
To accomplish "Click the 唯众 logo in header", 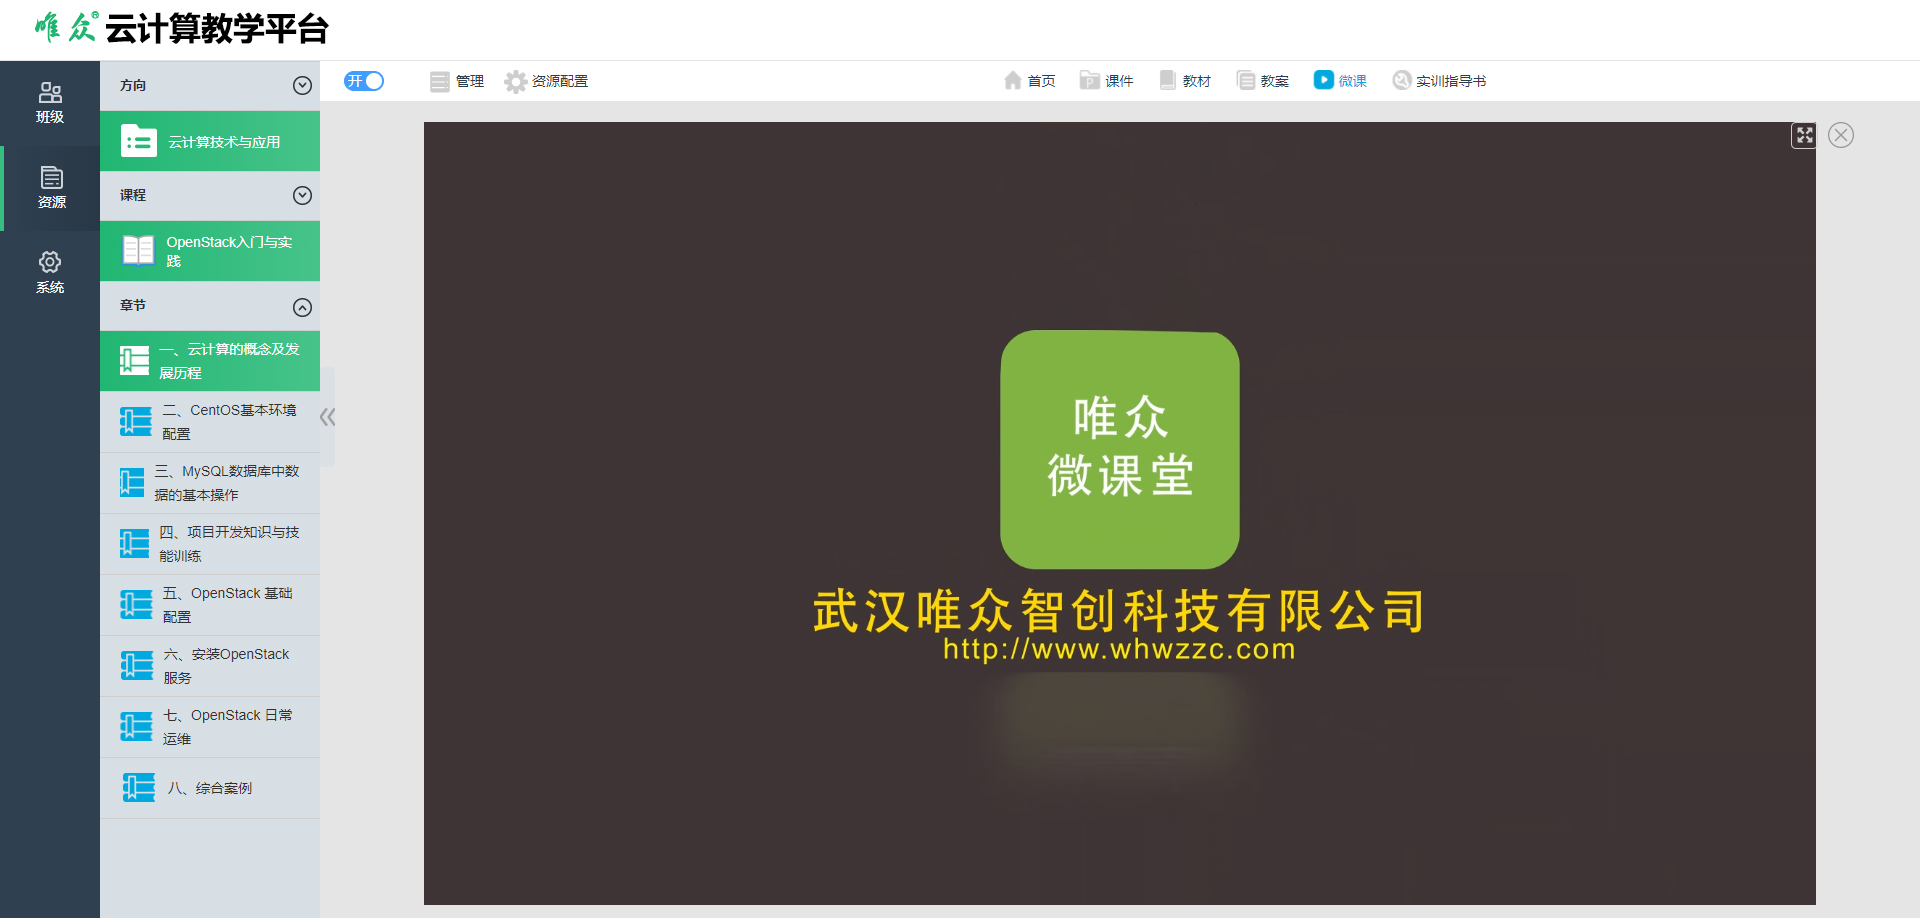I will coord(66,27).
